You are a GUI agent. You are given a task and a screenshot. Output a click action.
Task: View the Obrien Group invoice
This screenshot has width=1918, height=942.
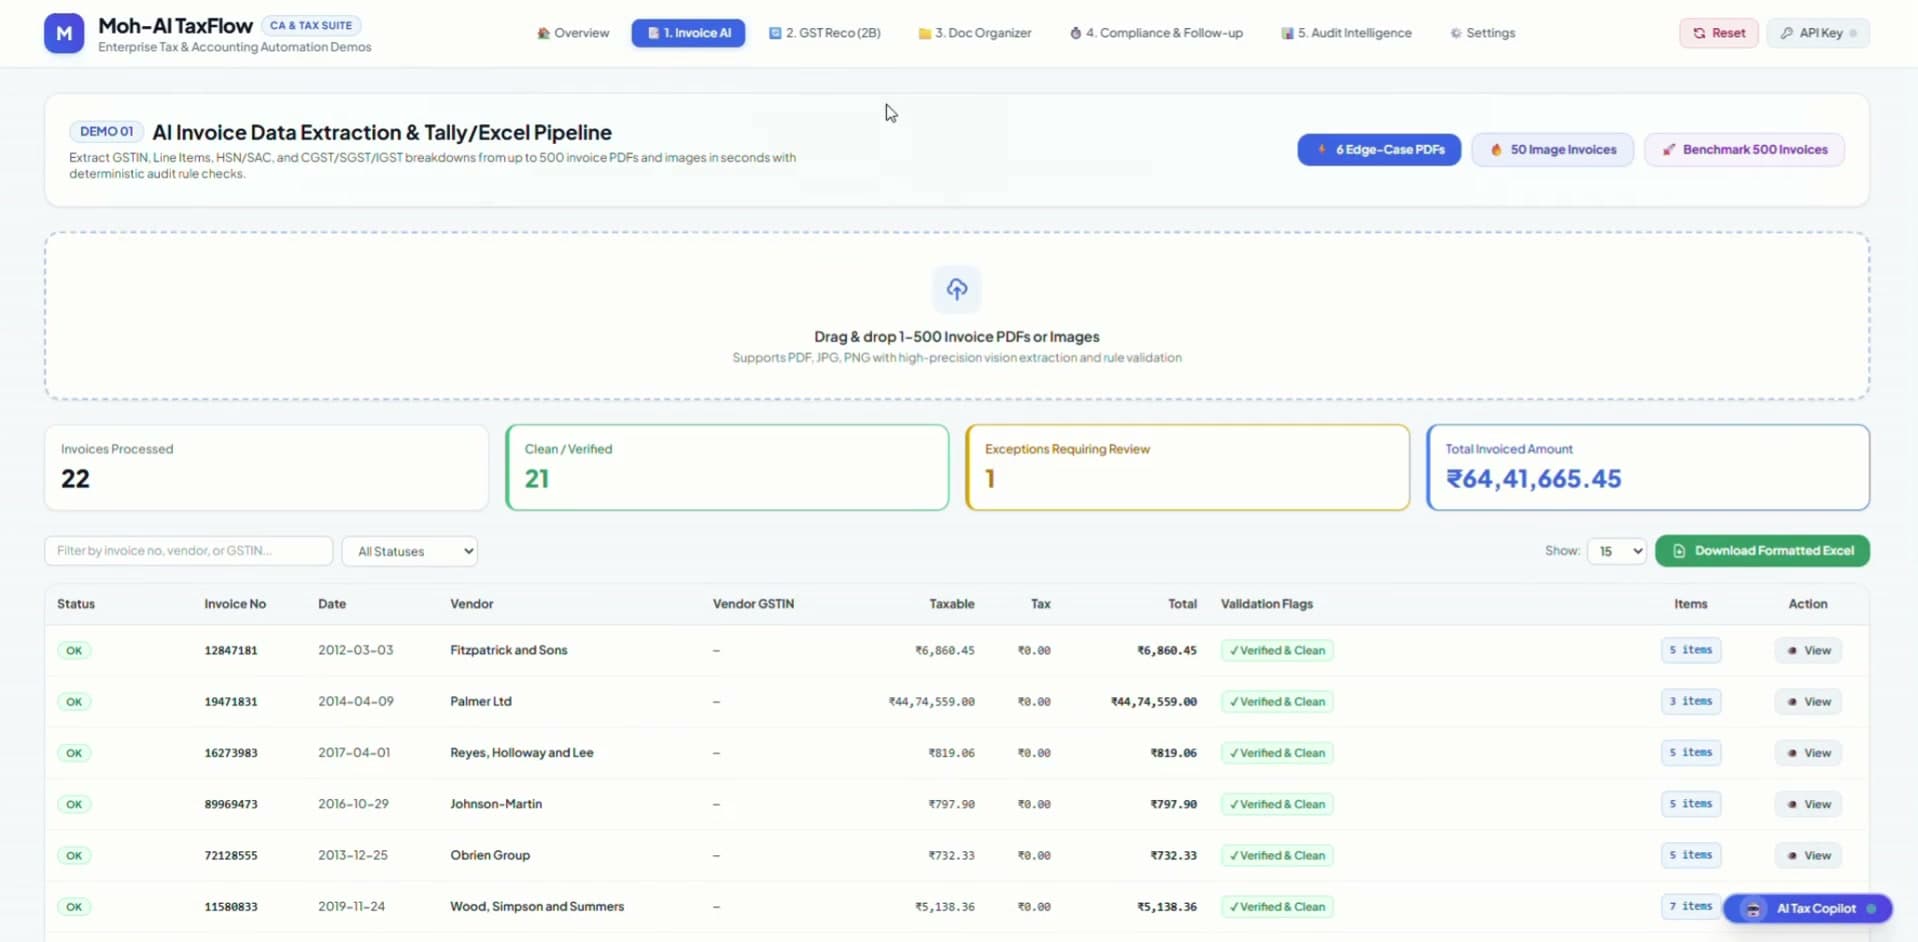pos(1808,856)
